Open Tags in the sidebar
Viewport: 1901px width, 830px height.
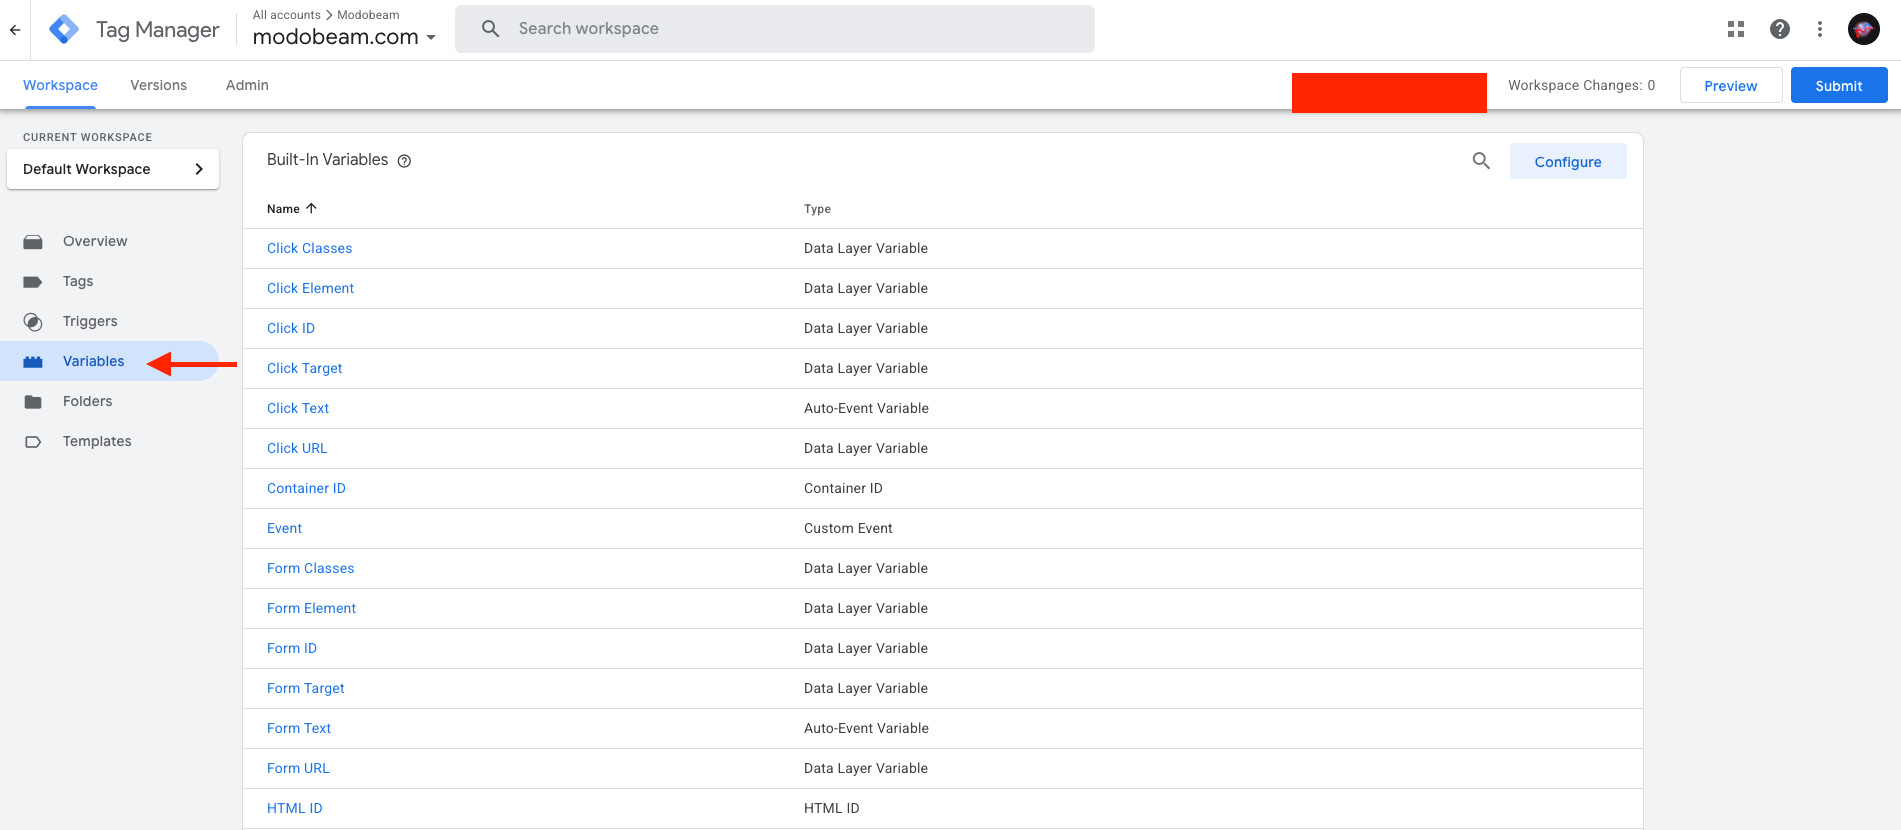(x=78, y=281)
